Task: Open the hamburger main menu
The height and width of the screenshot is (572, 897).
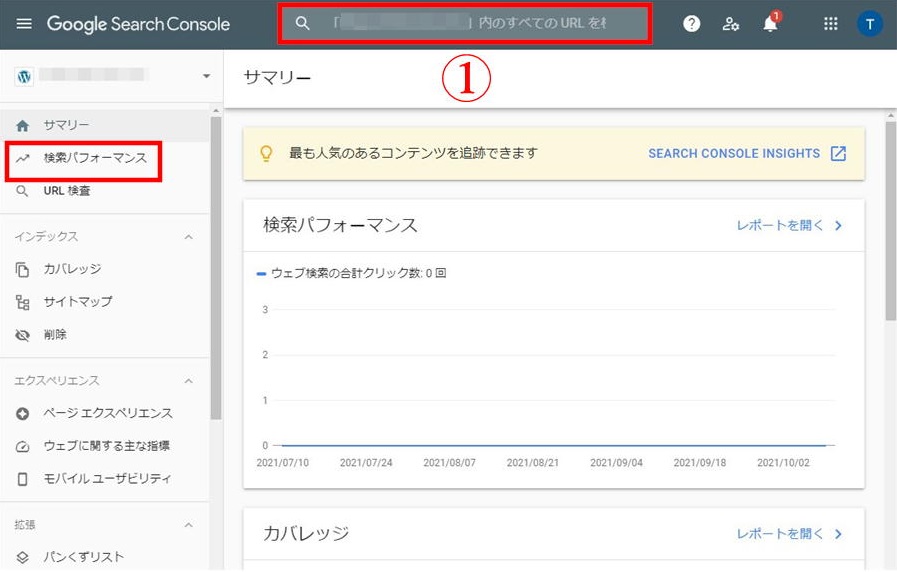Action: (24, 24)
